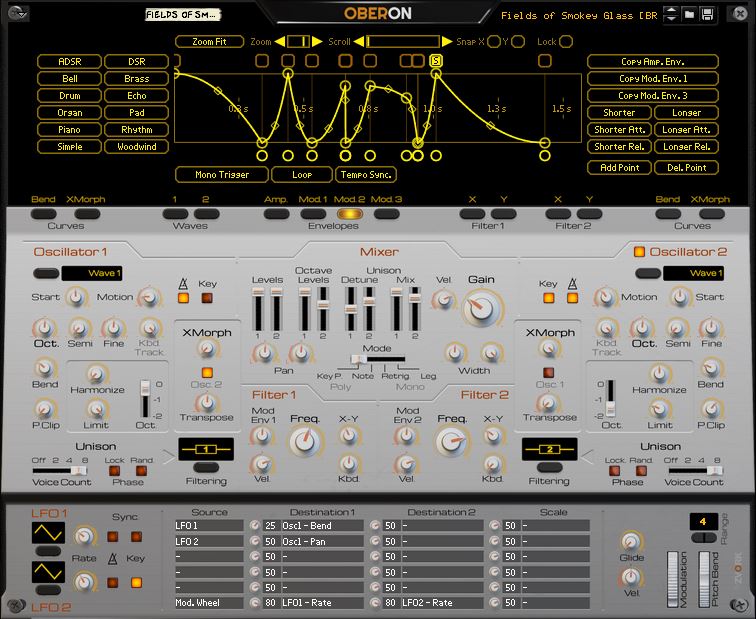
Task: Click the mixer Gain knob
Action: [x=481, y=310]
